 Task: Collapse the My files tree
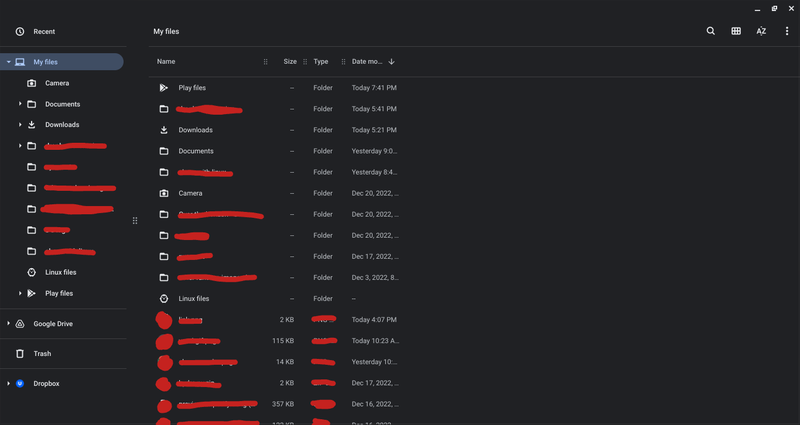8,62
